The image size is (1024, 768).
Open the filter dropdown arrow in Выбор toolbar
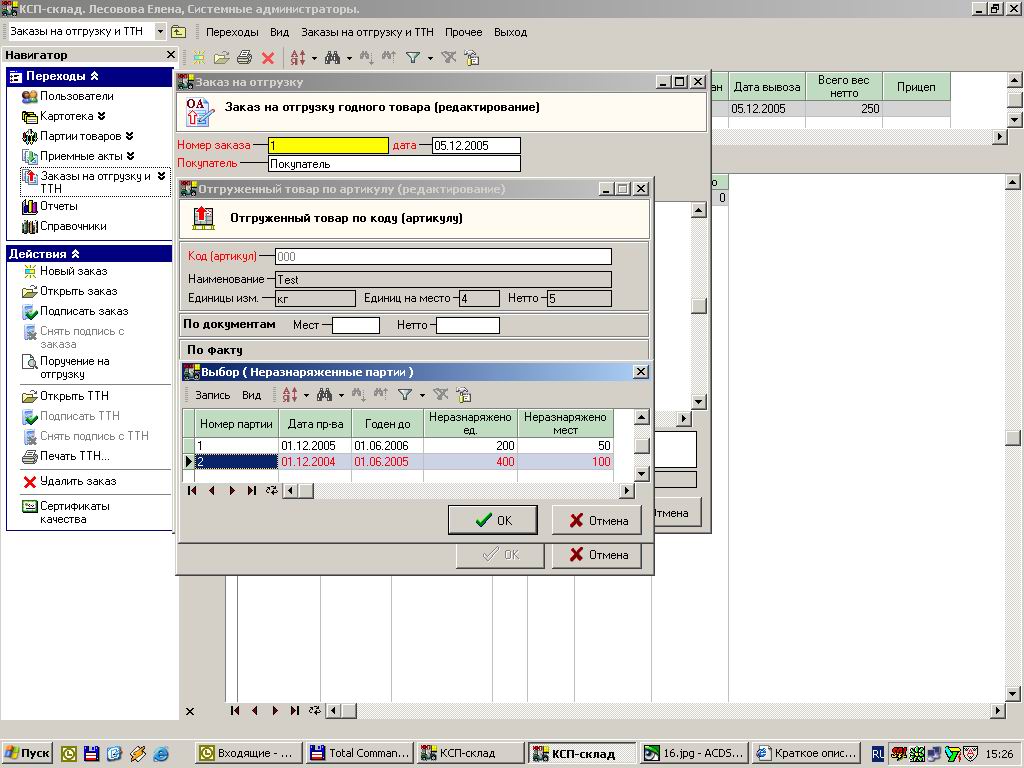click(x=423, y=396)
